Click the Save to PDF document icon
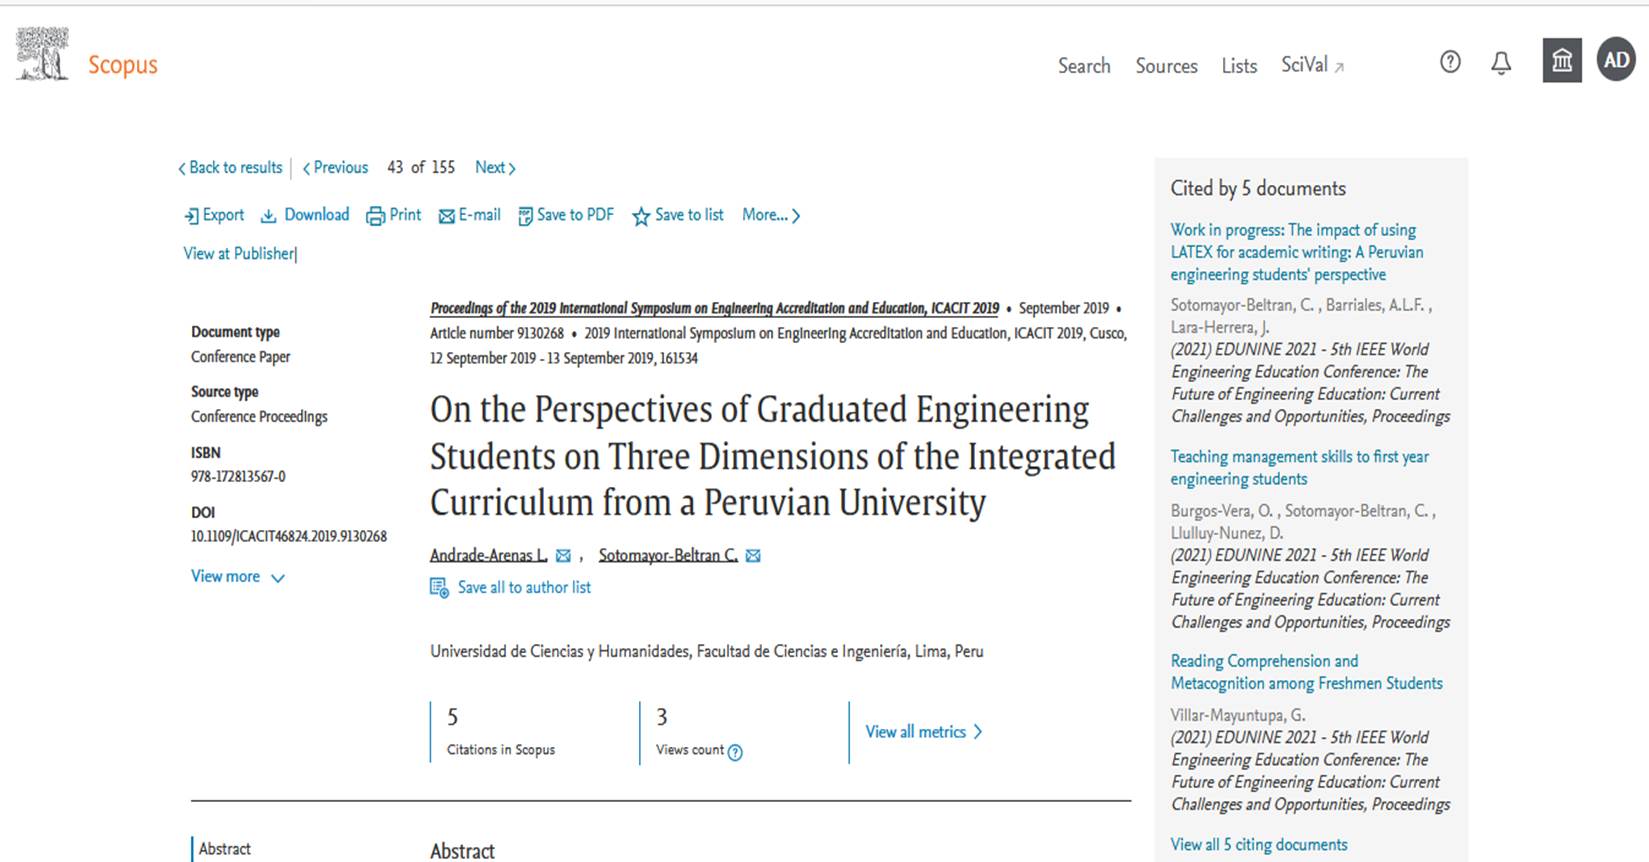Image resolution: width=1649 pixels, height=862 pixels. [x=525, y=216]
